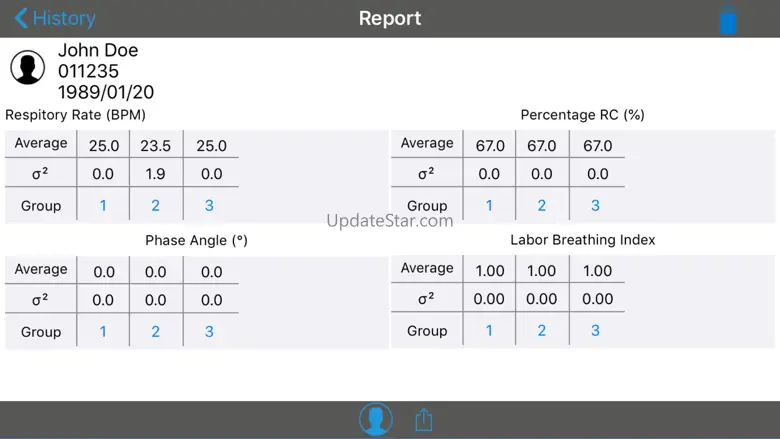
Task: Go back to History screen
Action: [54, 18]
